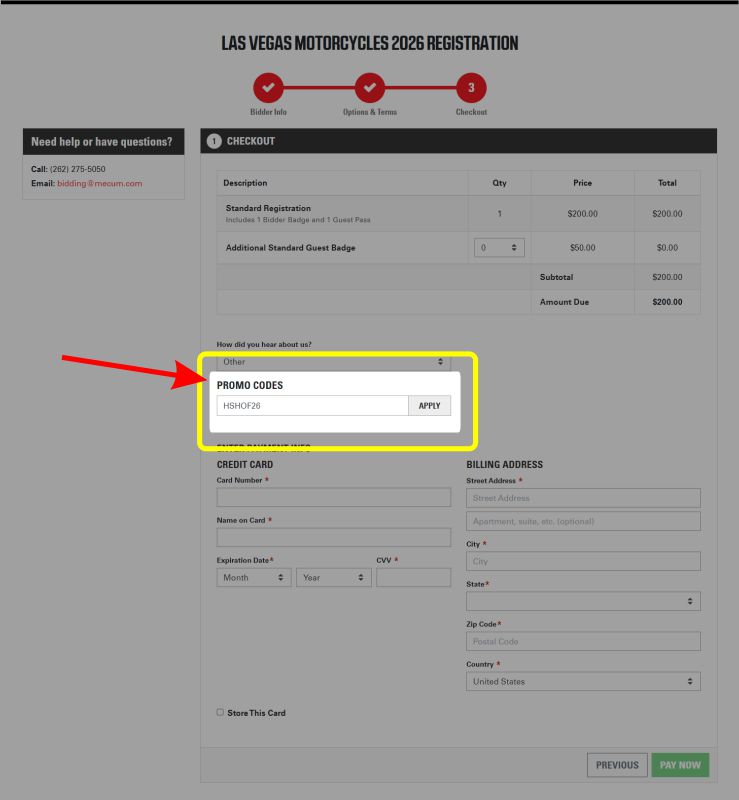Open the State dropdown
739x800 pixels.
click(583, 601)
